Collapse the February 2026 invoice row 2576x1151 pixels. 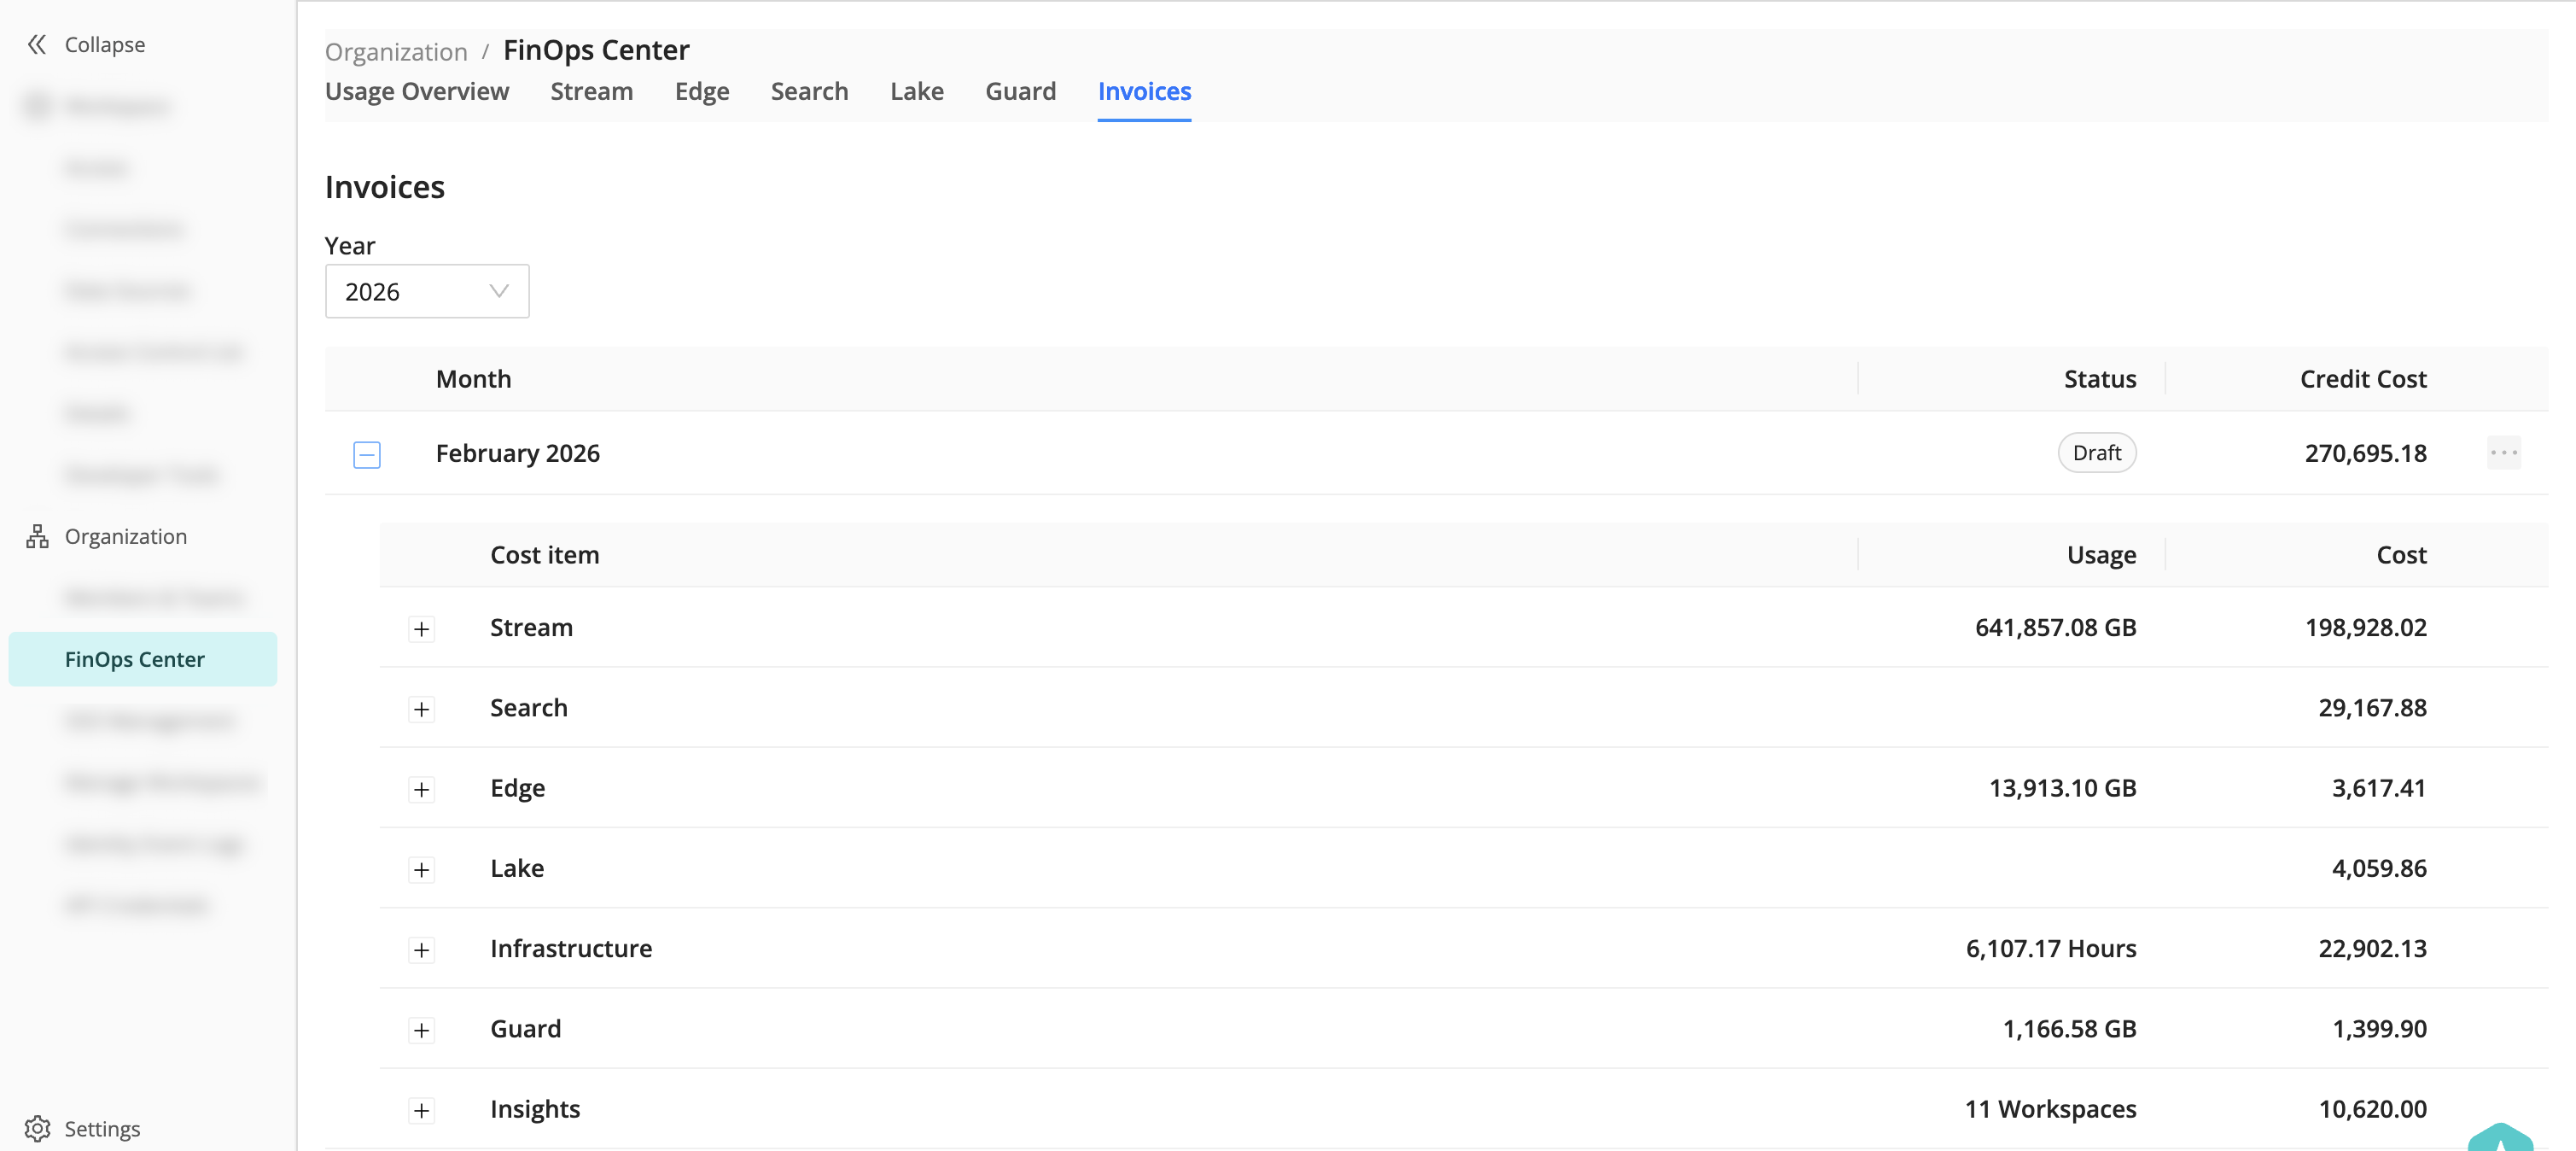(x=367, y=455)
